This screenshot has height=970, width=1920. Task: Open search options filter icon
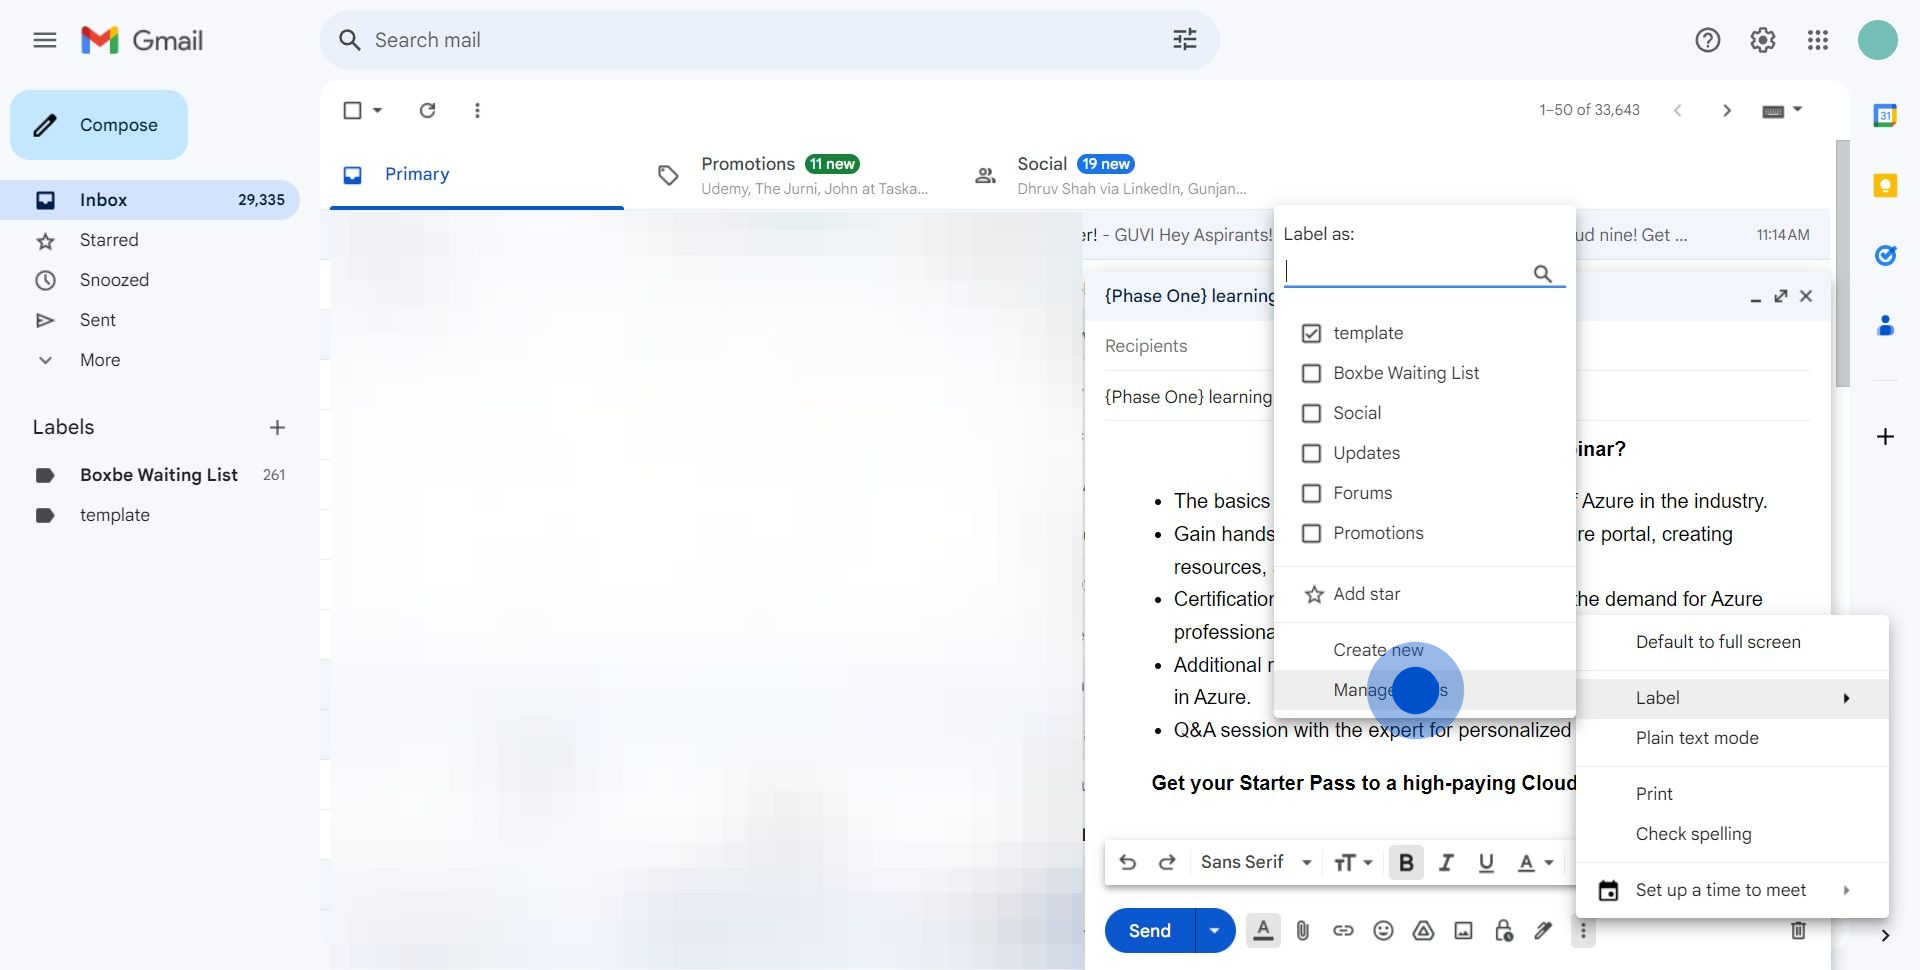coord(1185,40)
